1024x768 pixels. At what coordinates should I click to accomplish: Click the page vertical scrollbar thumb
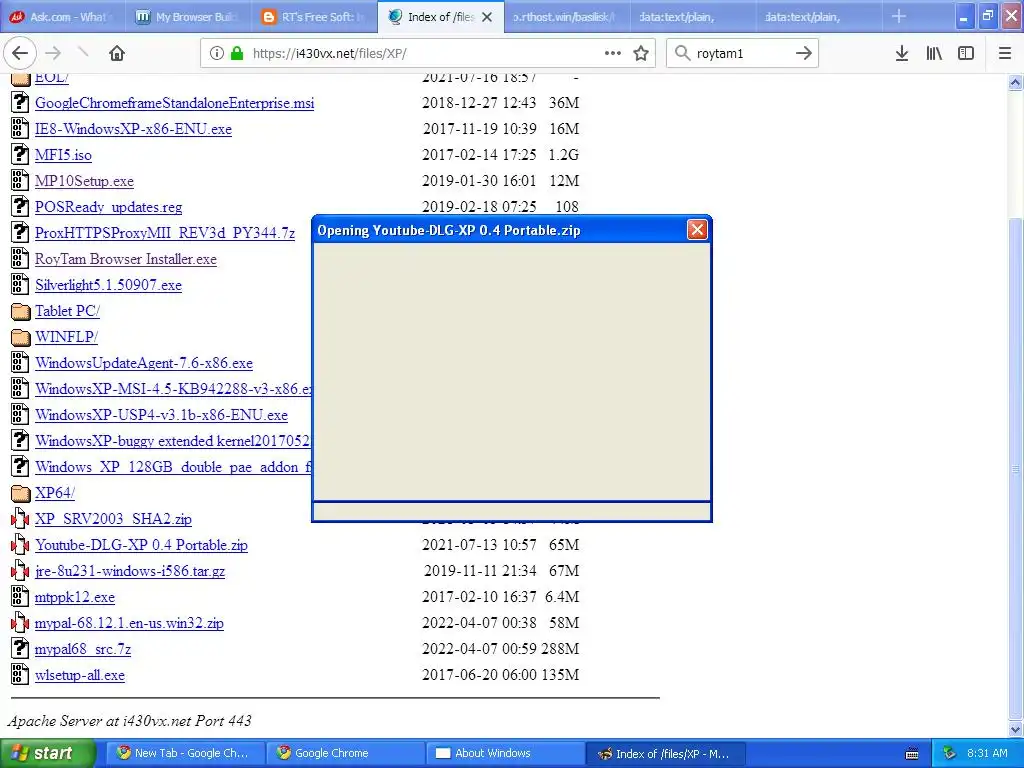click(x=1015, y=468)
